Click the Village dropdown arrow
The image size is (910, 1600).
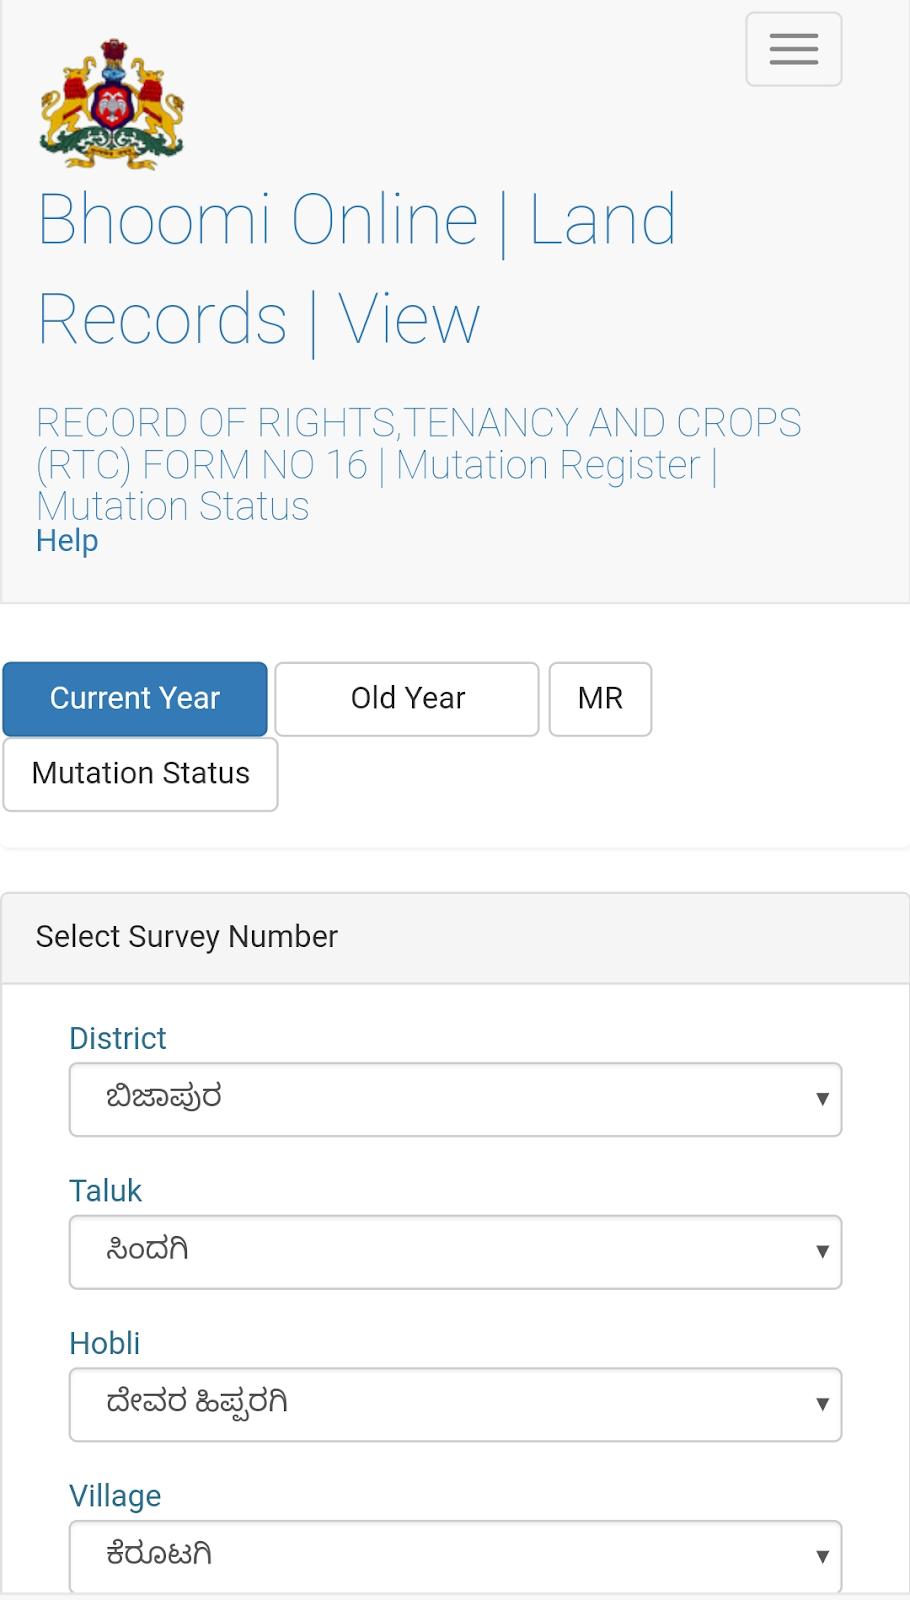[822, 1556]
